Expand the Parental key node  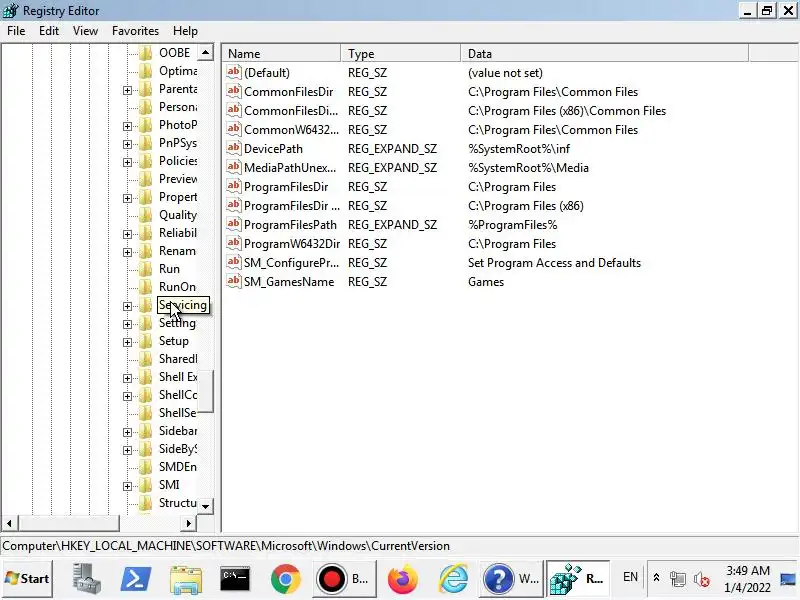tap(128, 90)
